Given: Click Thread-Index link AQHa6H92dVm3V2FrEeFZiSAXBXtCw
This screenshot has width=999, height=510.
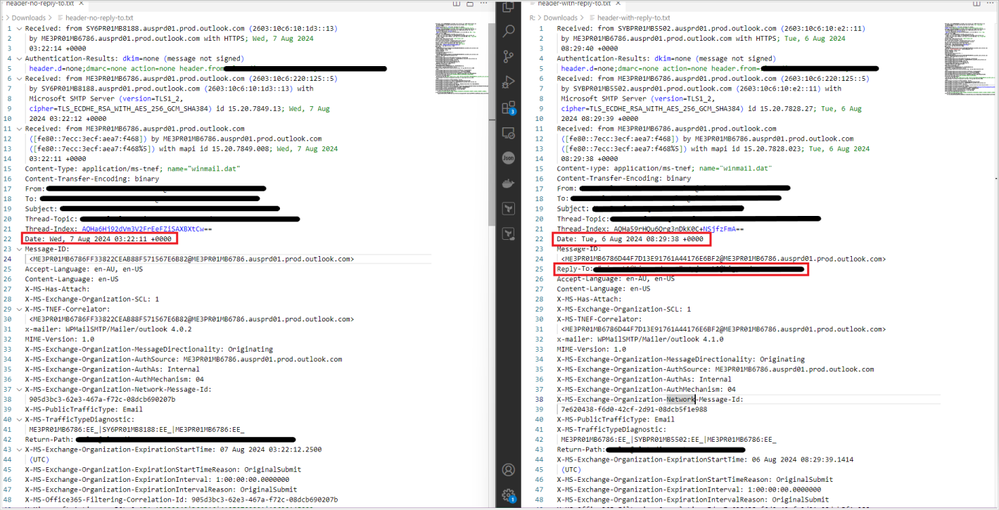Looking at the screenshot, I should 145,228.
